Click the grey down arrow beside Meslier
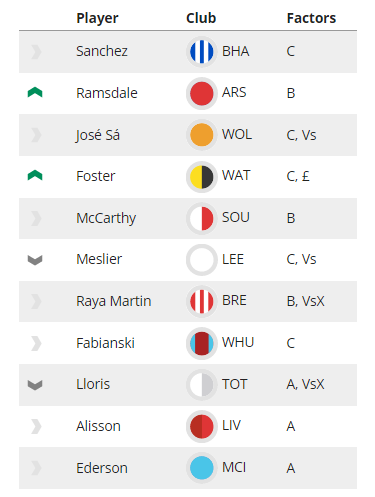 35,260
